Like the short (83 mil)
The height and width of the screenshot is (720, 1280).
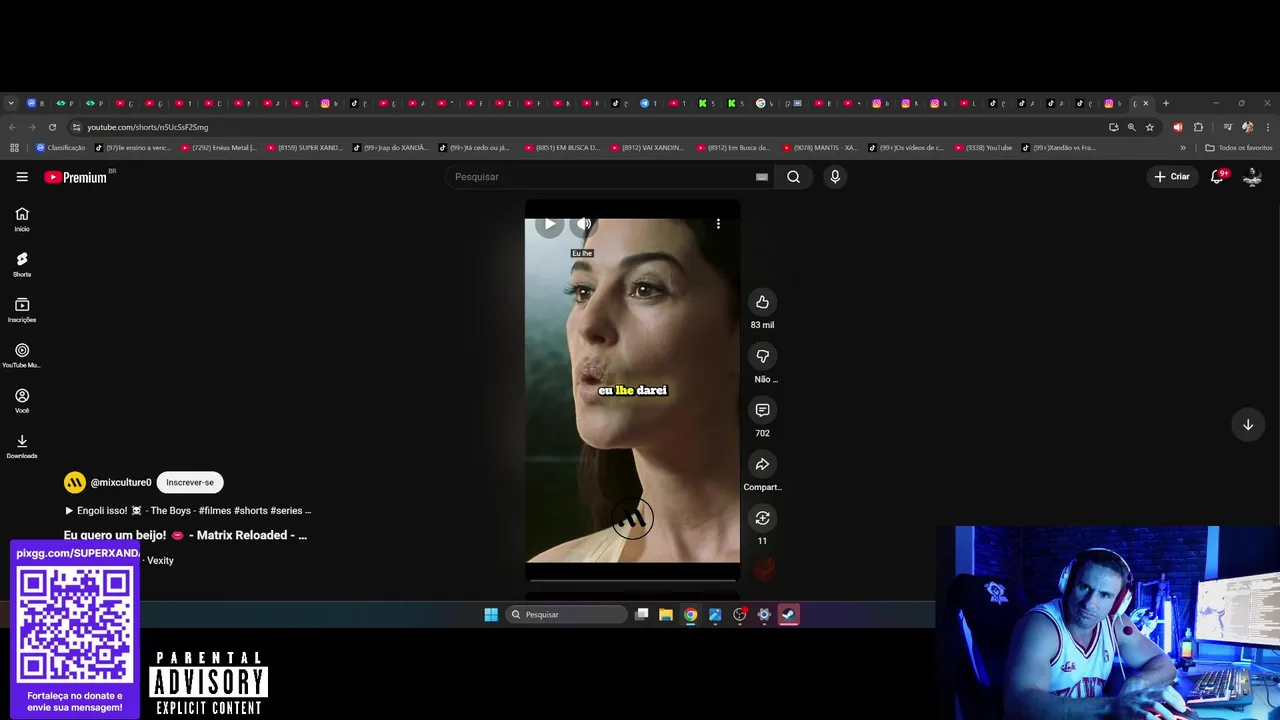(762, 302)
